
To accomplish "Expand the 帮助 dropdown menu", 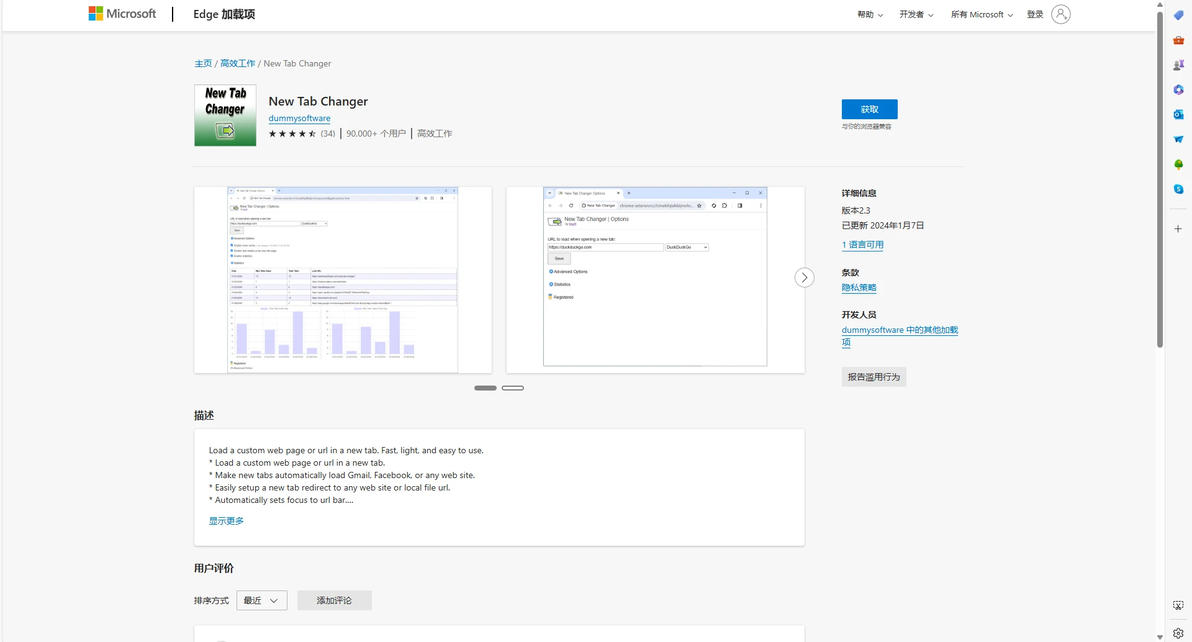I will [870, 14].
